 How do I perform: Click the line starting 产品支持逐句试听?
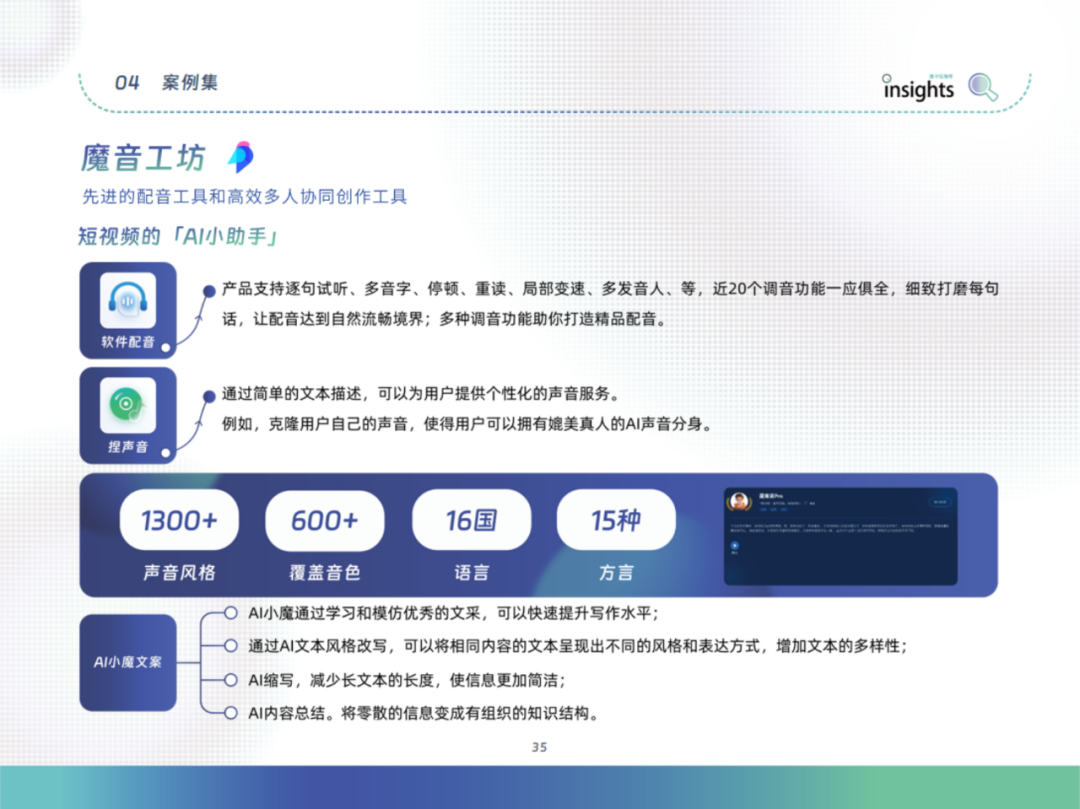(x=610, y=289)
